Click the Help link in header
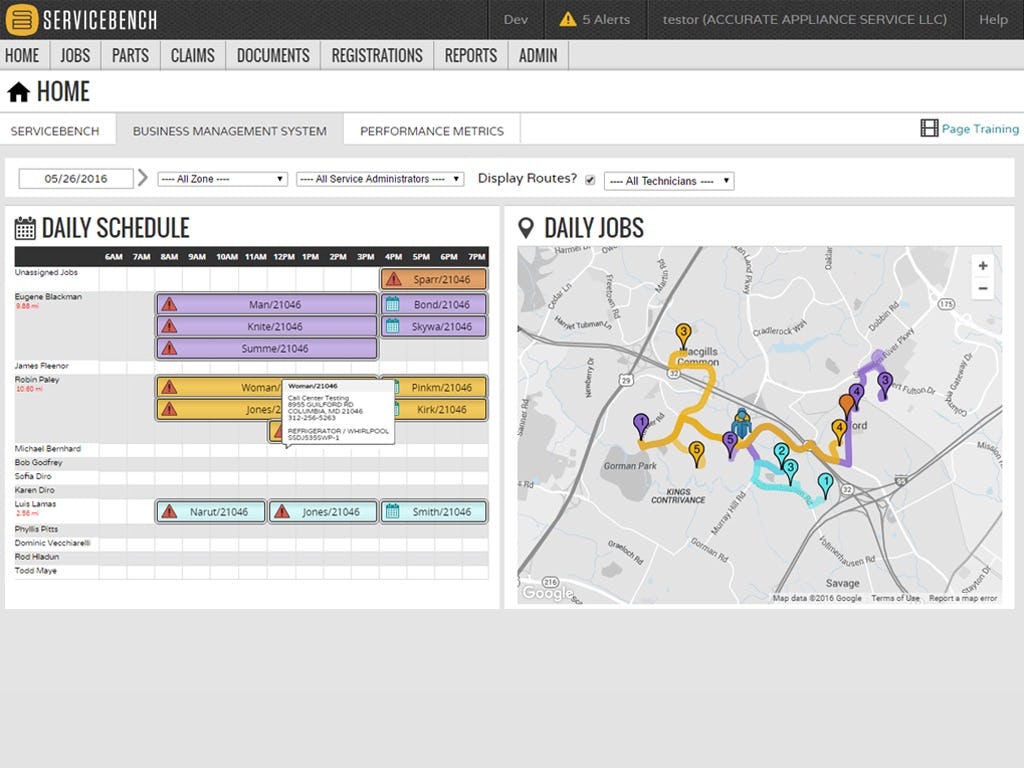This screenshot has width=1024, height=768. [993, 20]
